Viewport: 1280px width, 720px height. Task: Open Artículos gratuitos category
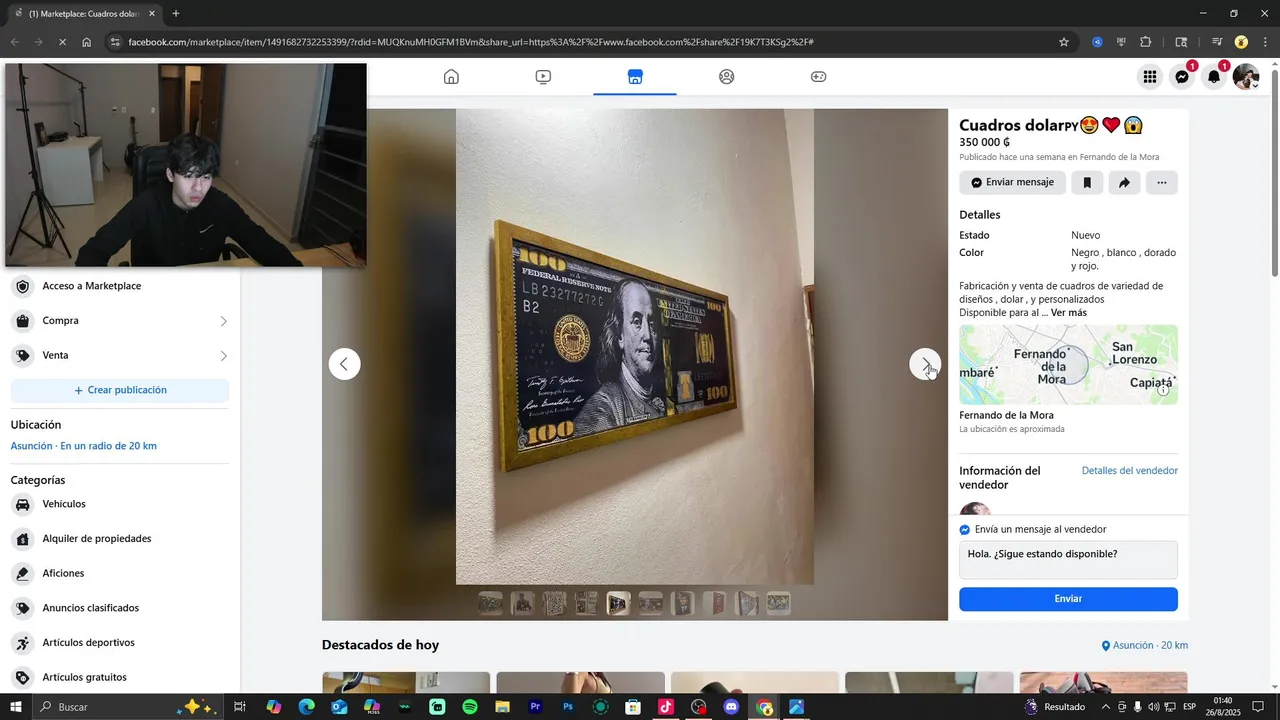(x=120, y=678)
